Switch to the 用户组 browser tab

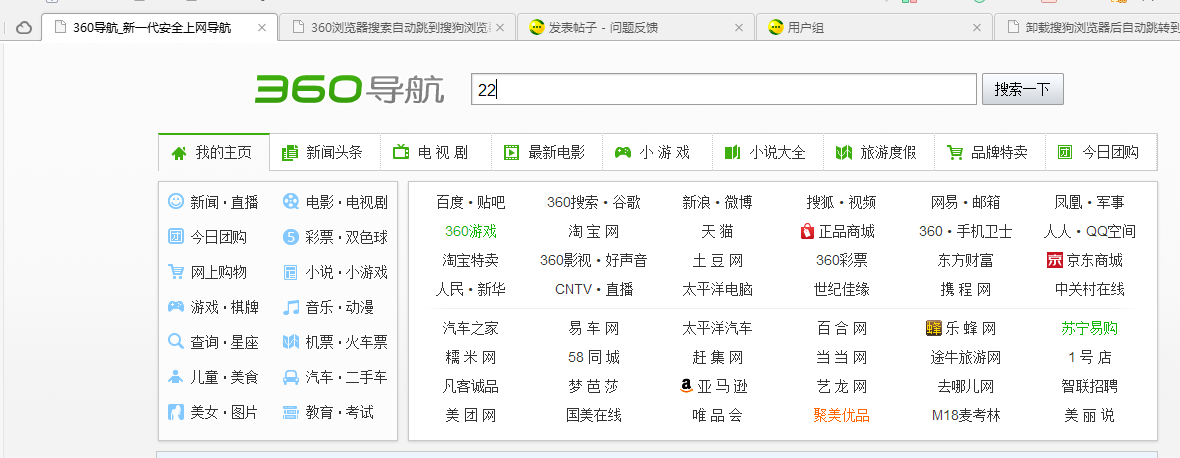point(873,28)
